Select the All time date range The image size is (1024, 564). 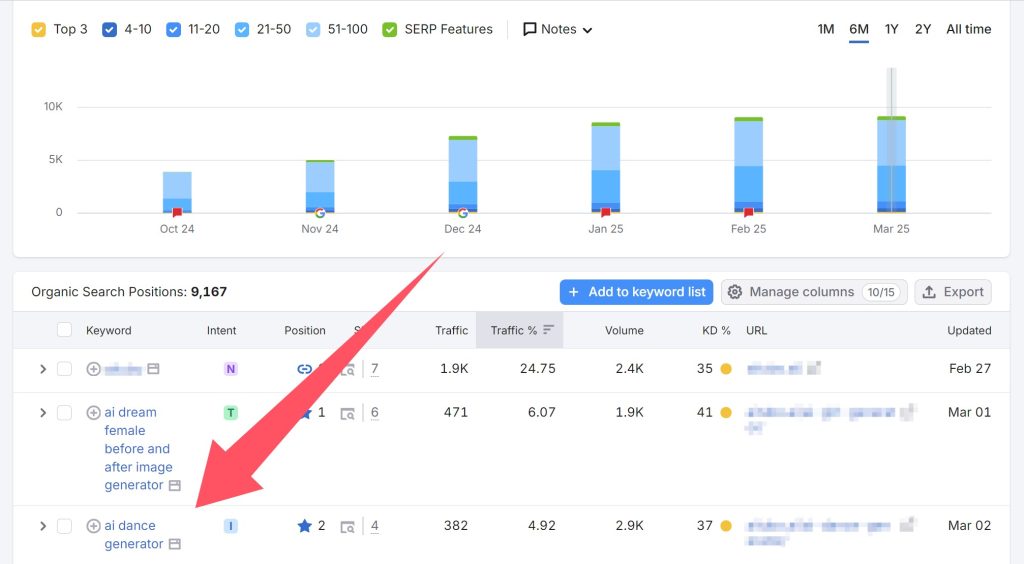pyautogui.click(x=968, y=29)
